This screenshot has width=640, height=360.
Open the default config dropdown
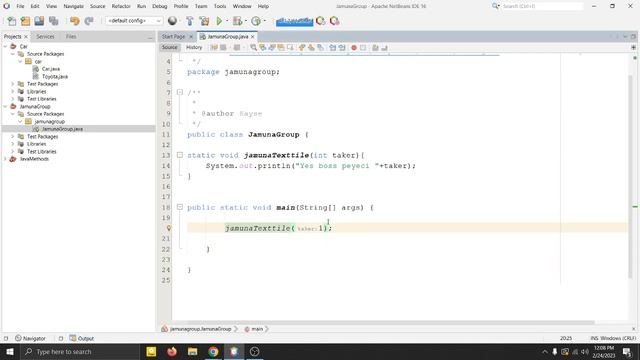pyautogui.click(x=134, y=21)
